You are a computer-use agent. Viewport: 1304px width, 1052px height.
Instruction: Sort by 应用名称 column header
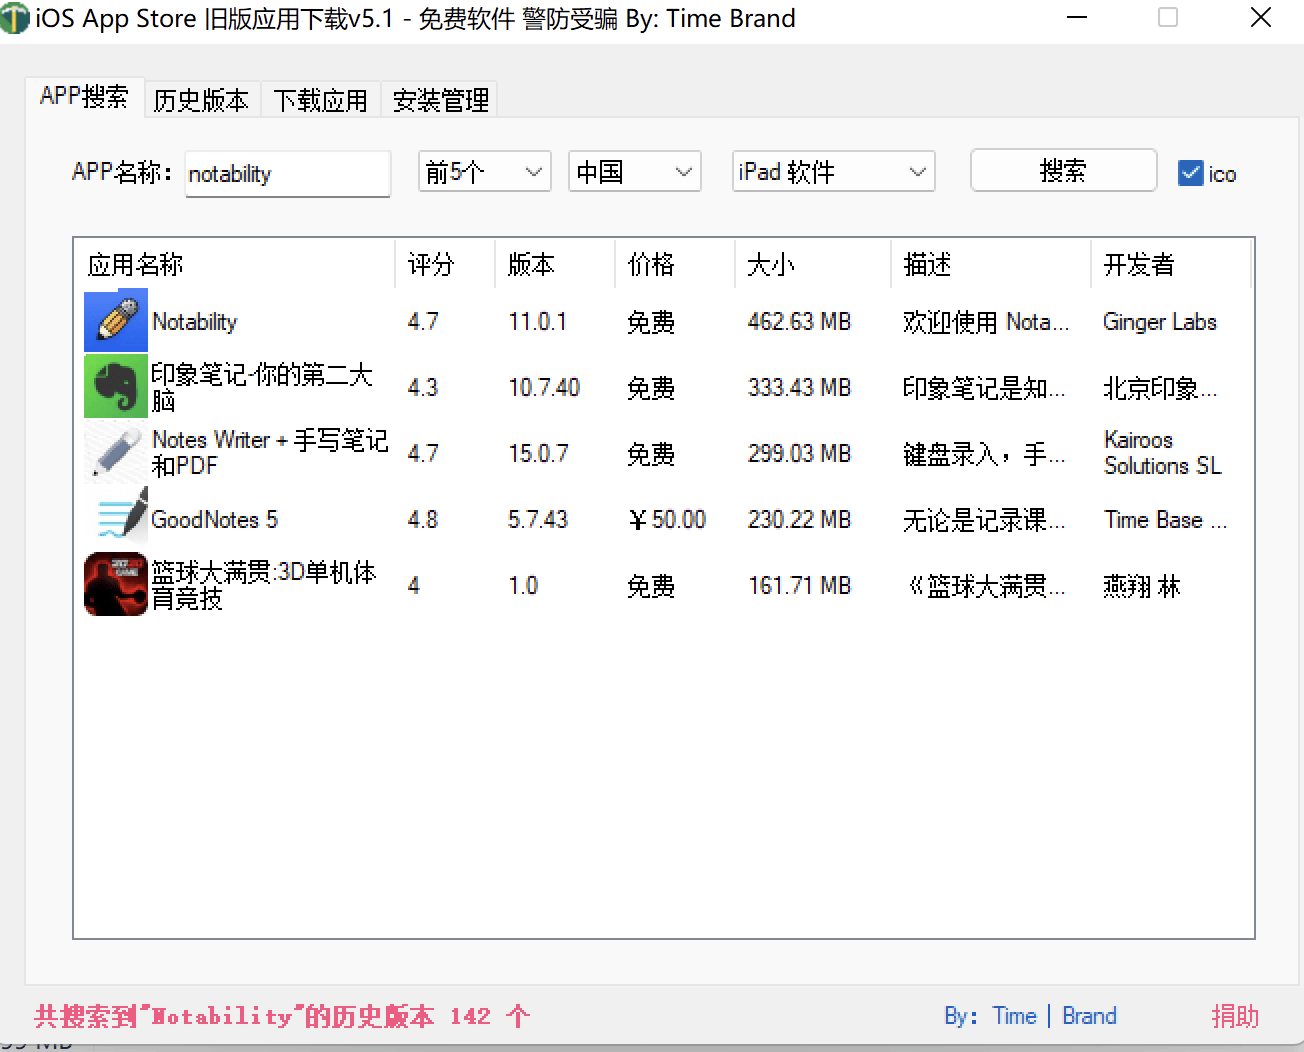click(x=235, y=265)
